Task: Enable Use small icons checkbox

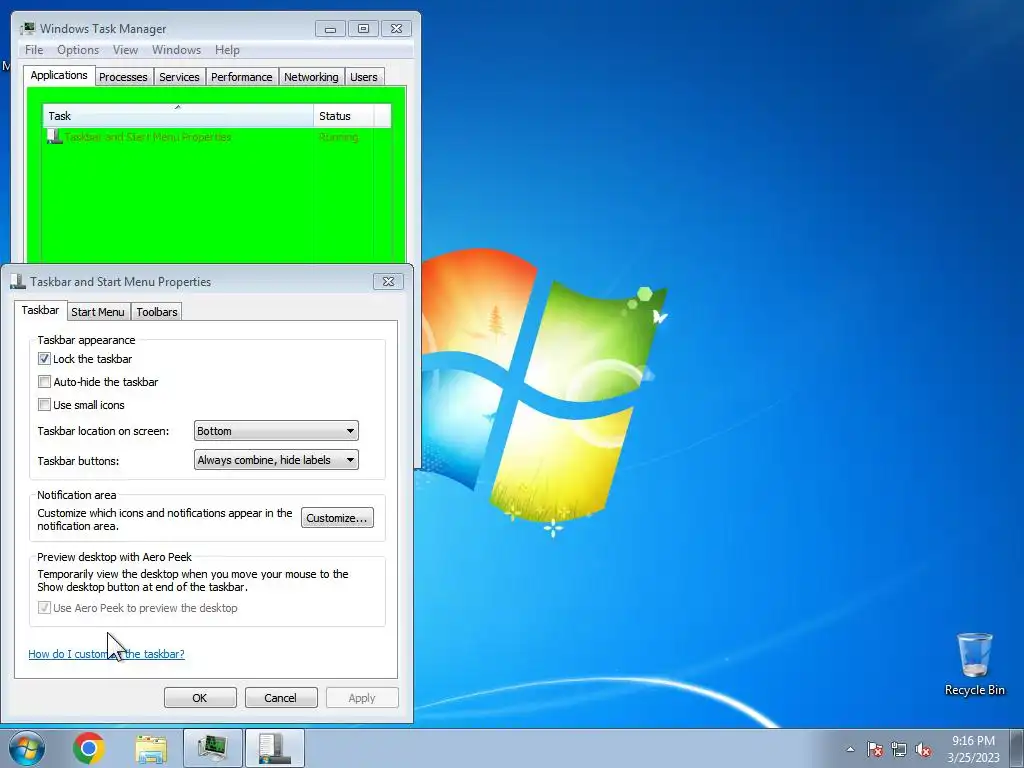Action: coord(44,405)
